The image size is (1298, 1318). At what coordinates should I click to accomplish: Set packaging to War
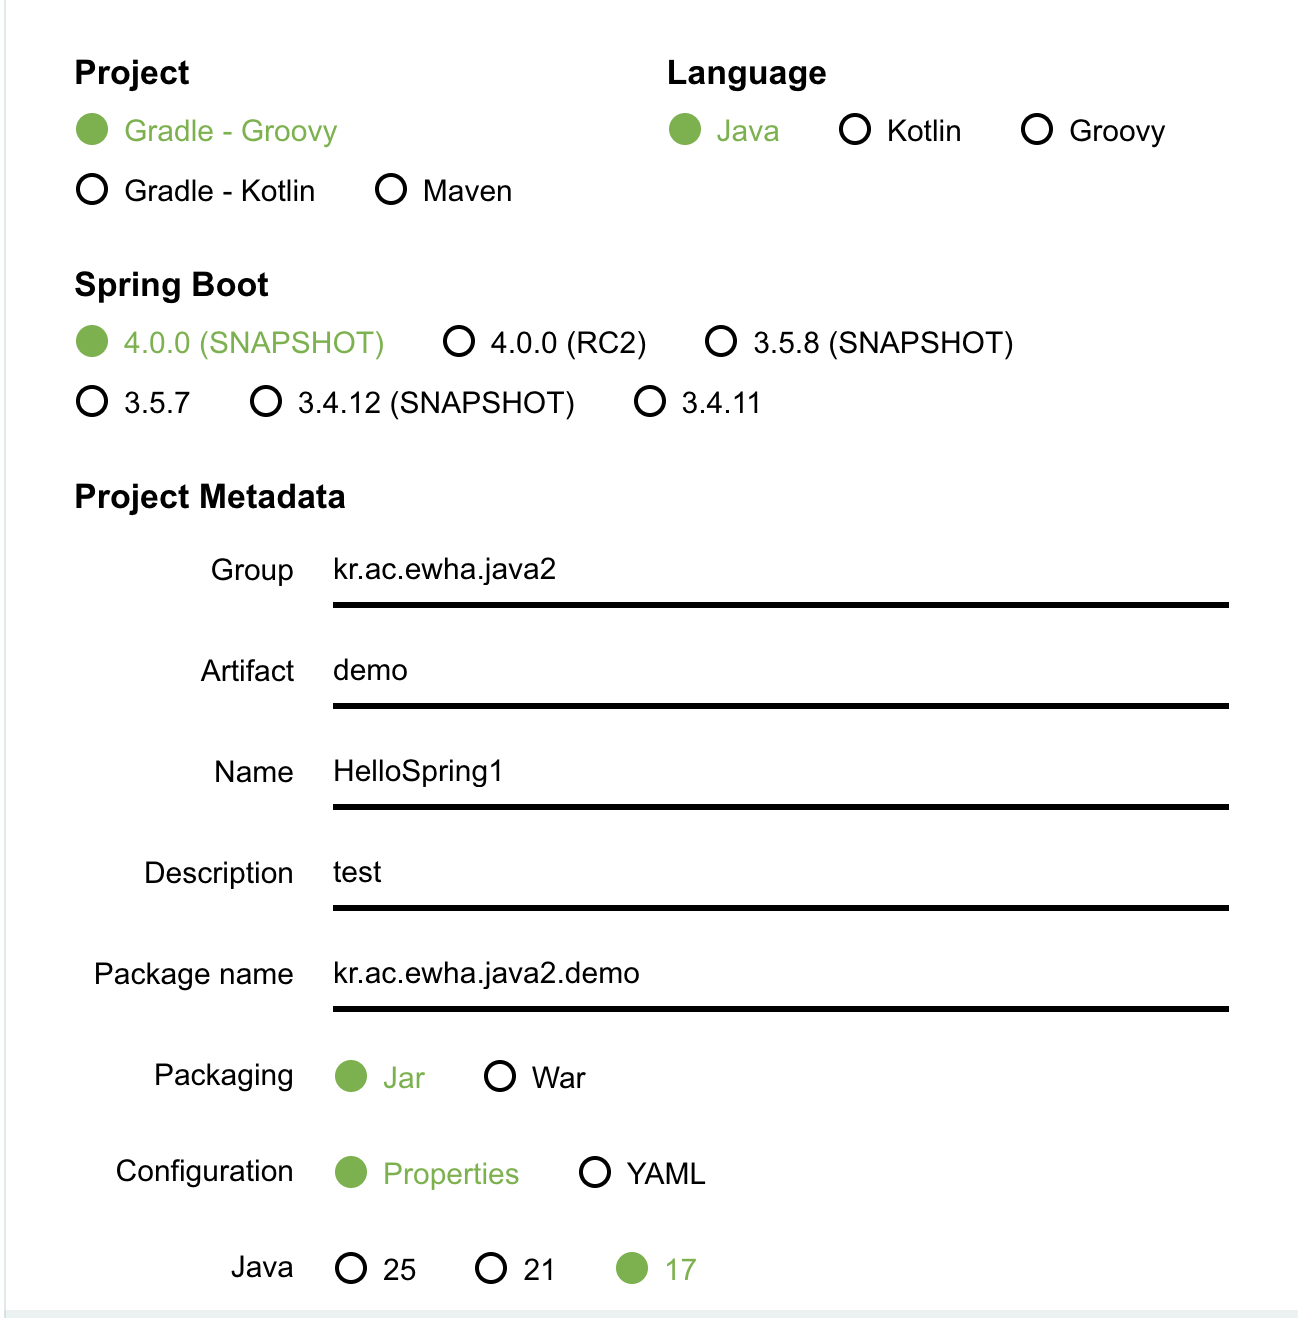pyautogui.click(x=500, y=1077)
